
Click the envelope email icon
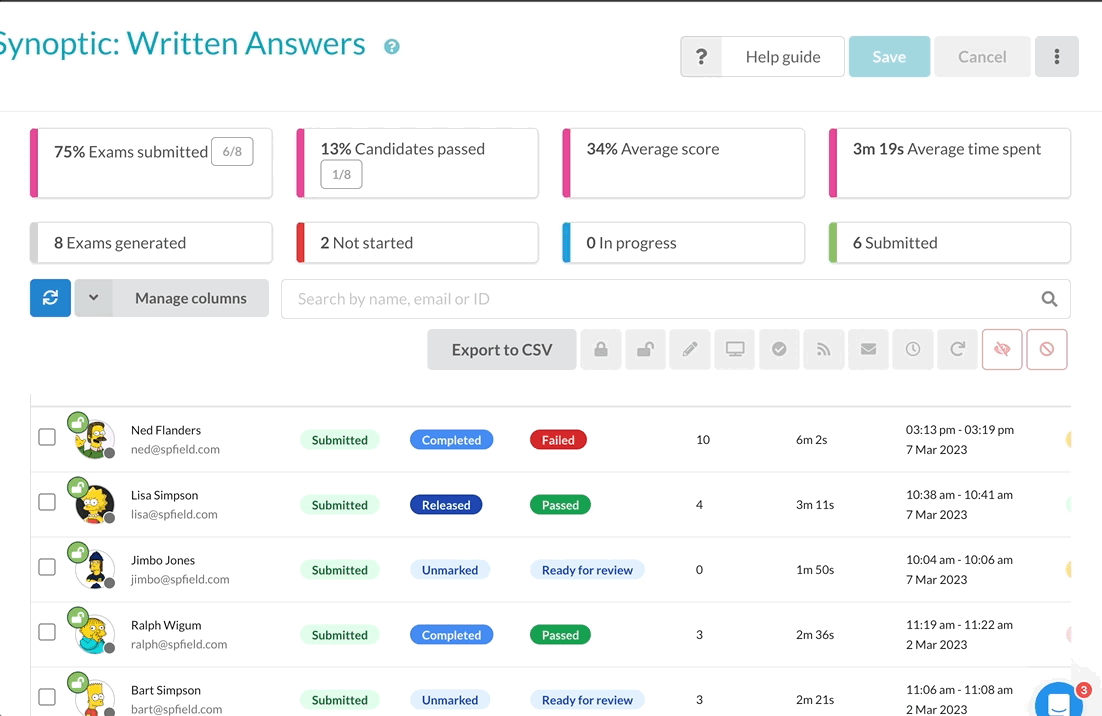point(868,350)
